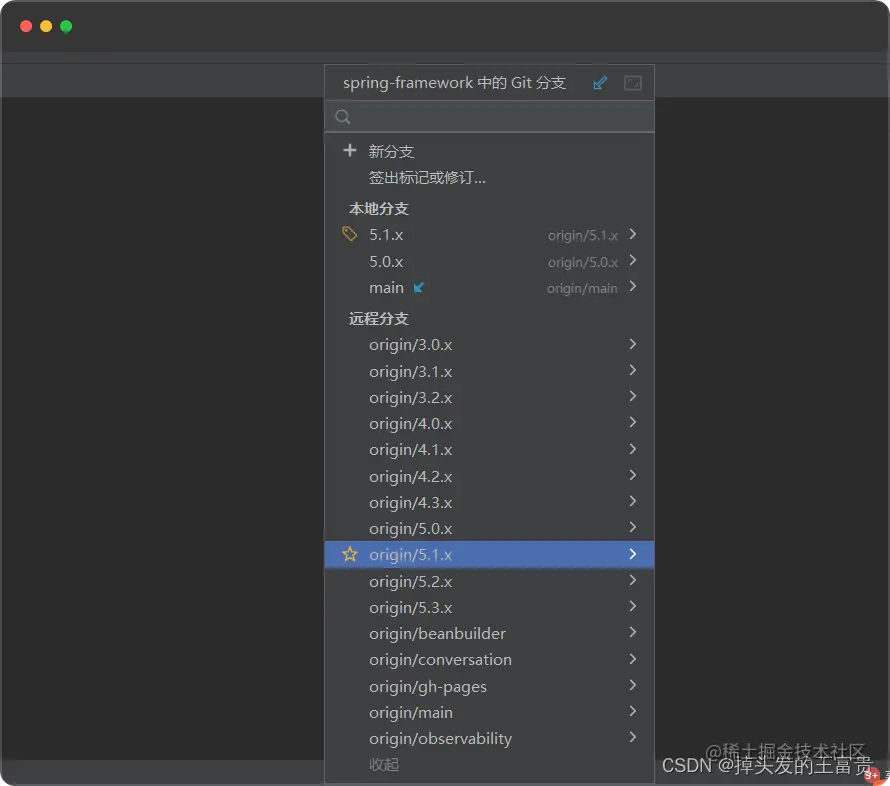Expand chevron for origin/4.3.x
The width and height of the screenshot is (890, 786).
pos(633,501)
